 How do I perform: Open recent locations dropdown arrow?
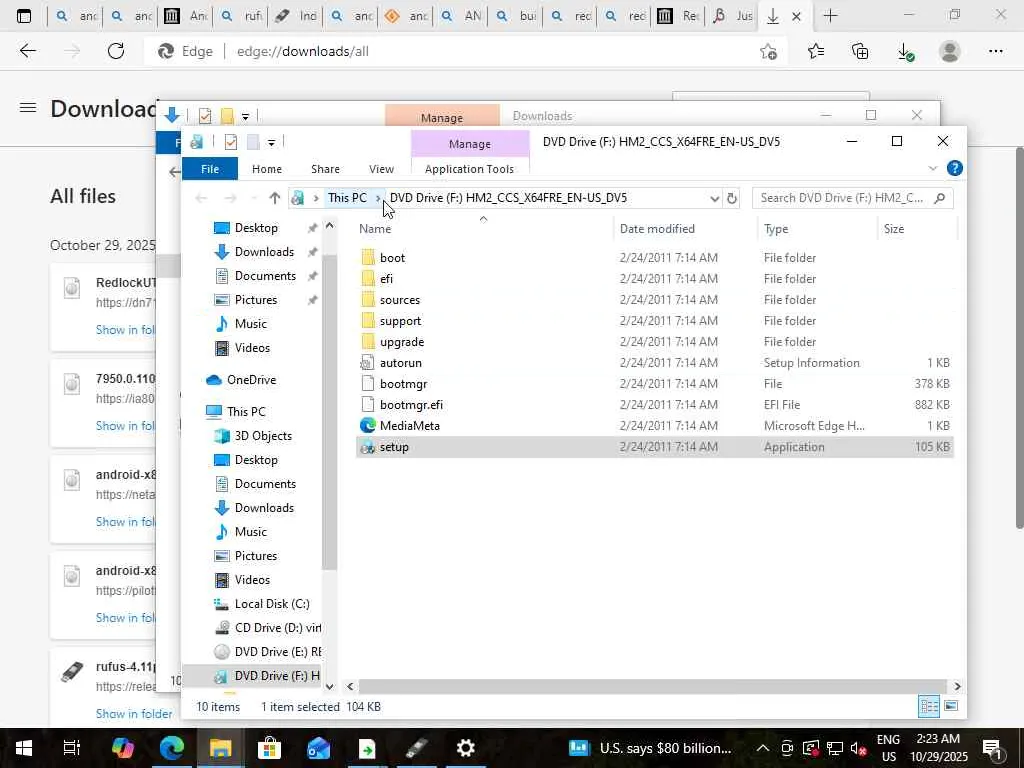(253, 198)
